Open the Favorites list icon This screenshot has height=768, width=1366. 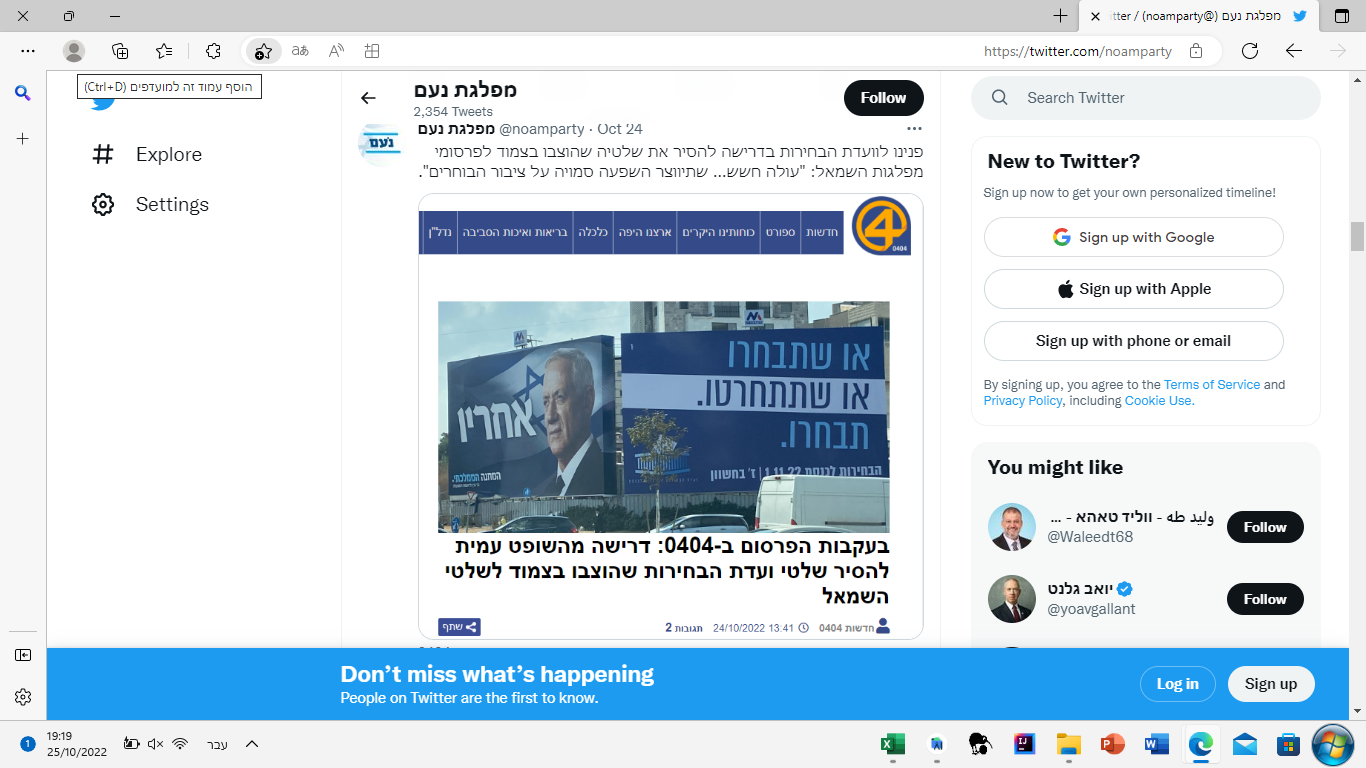coord(165,51)
